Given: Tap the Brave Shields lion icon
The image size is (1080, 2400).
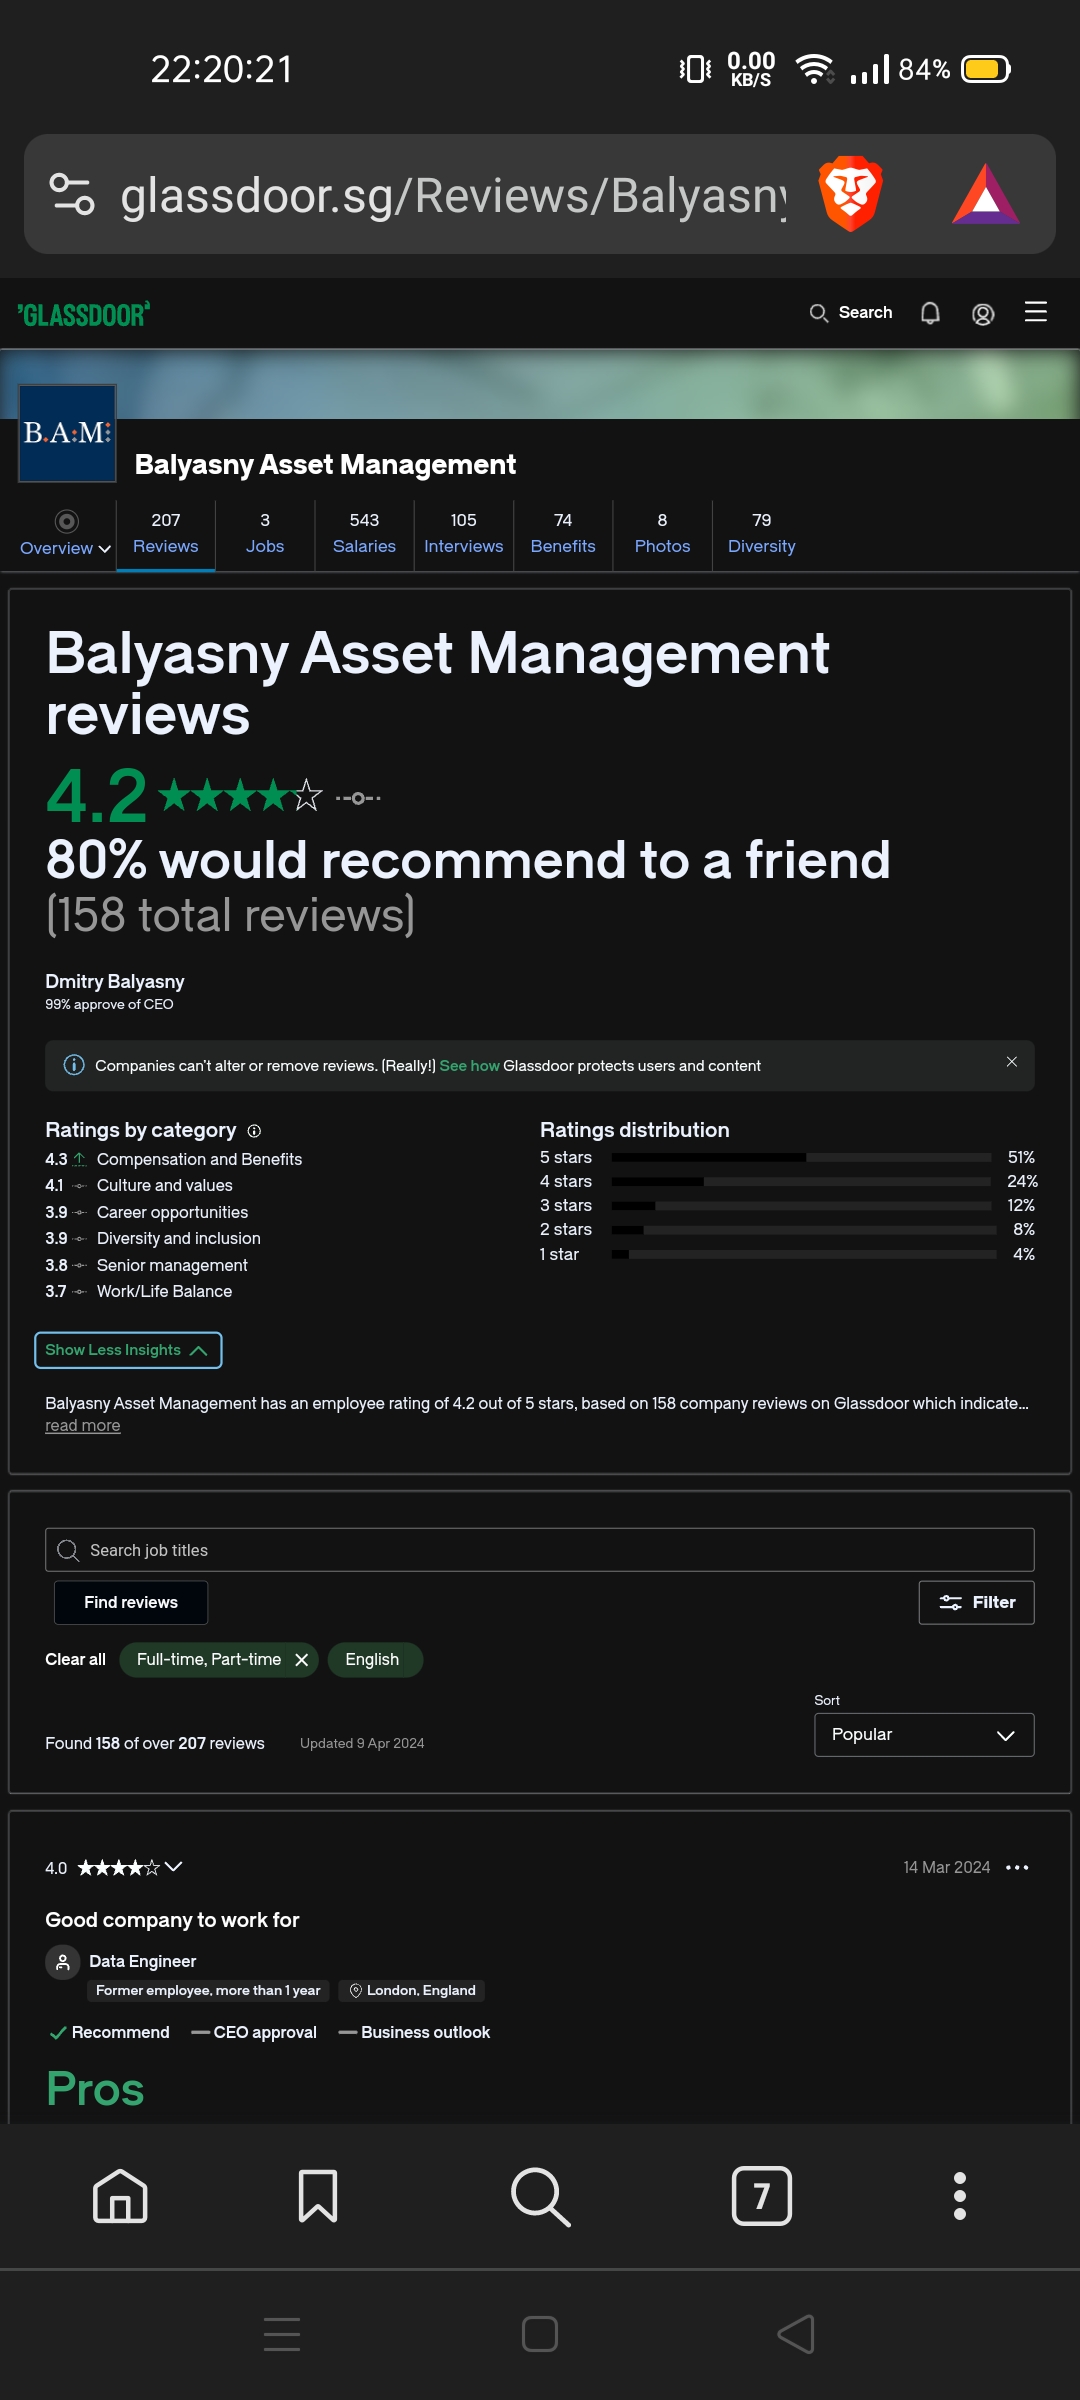Looking at the screenshot, I should 850,194.
